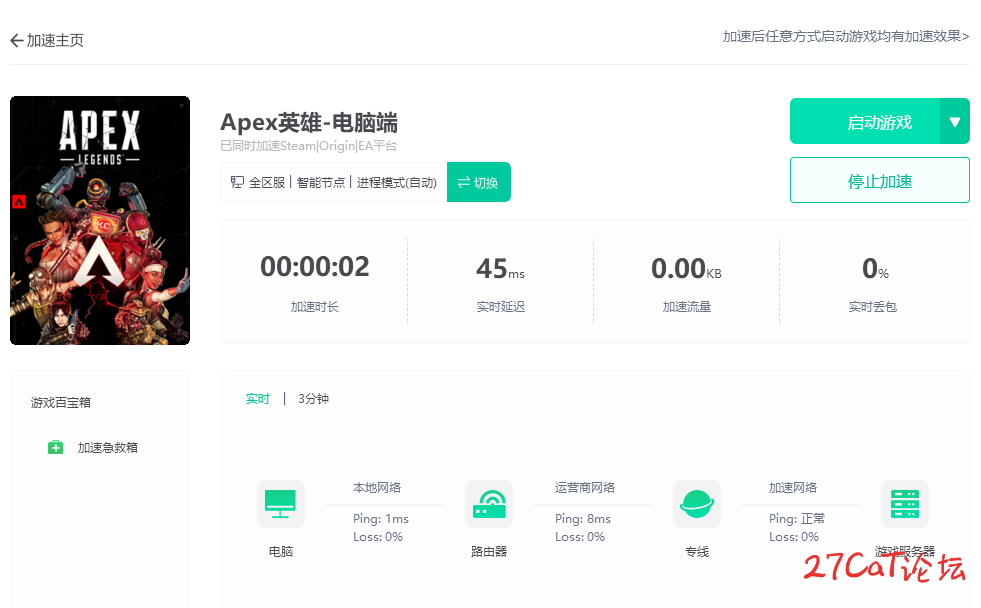
Task: Click the 专线 planet icon
Action: point(696,504)
